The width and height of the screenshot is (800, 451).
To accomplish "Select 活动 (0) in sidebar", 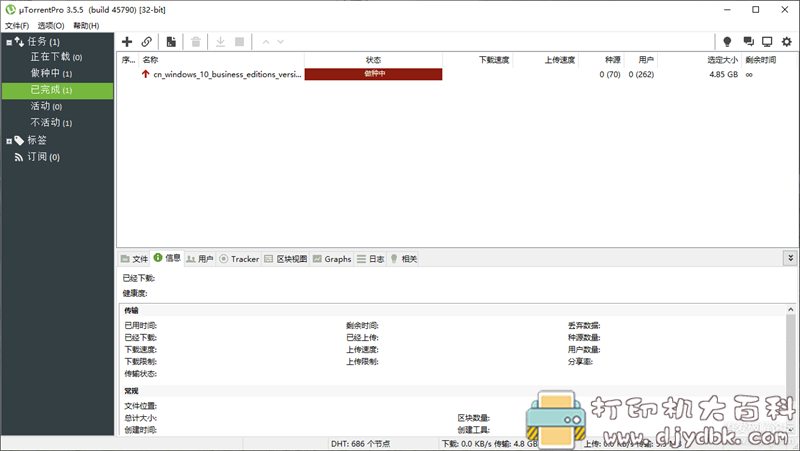I will tap(57, 107).
